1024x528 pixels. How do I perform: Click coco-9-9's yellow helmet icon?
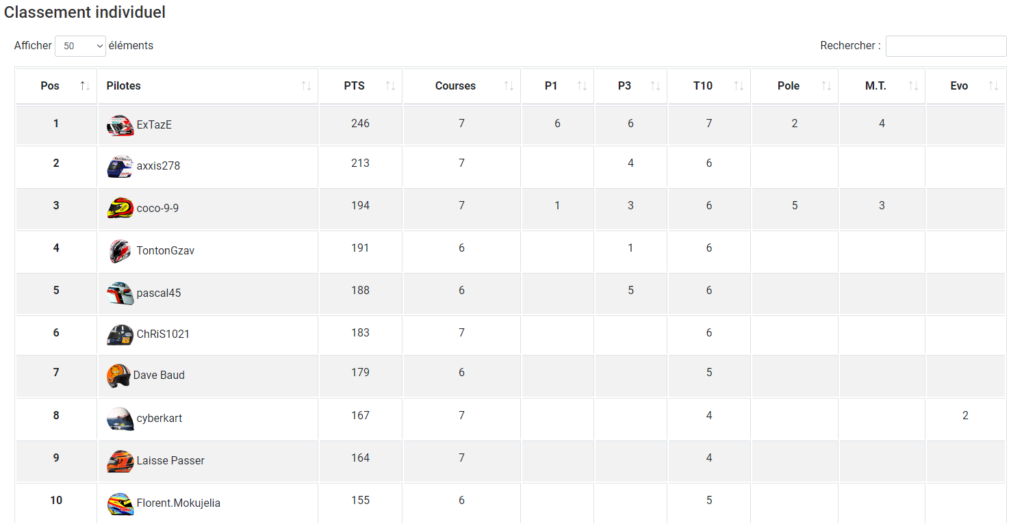[120, 208]
